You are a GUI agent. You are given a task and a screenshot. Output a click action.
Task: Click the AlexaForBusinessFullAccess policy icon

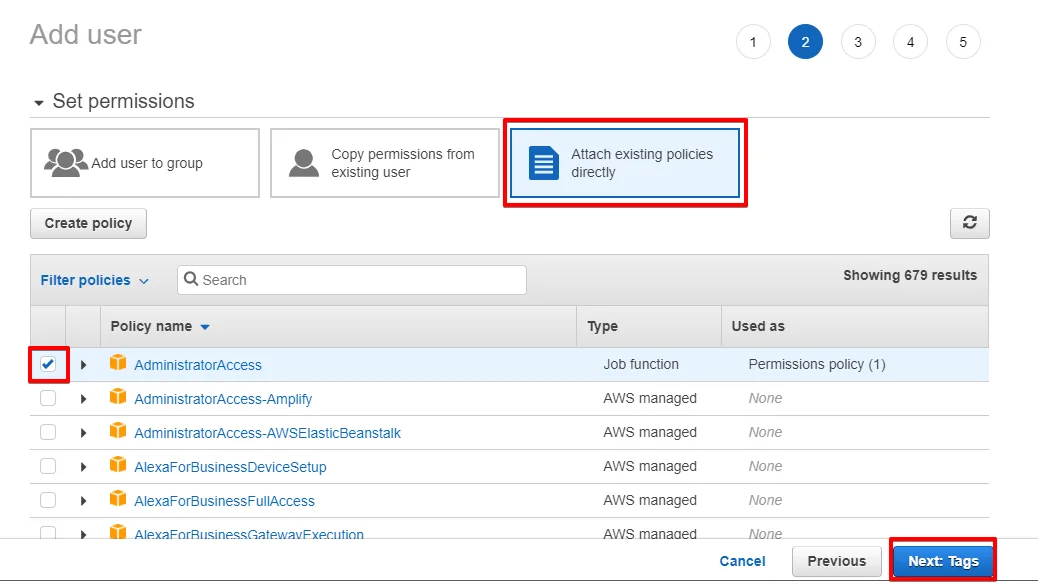tap(118, 500)
